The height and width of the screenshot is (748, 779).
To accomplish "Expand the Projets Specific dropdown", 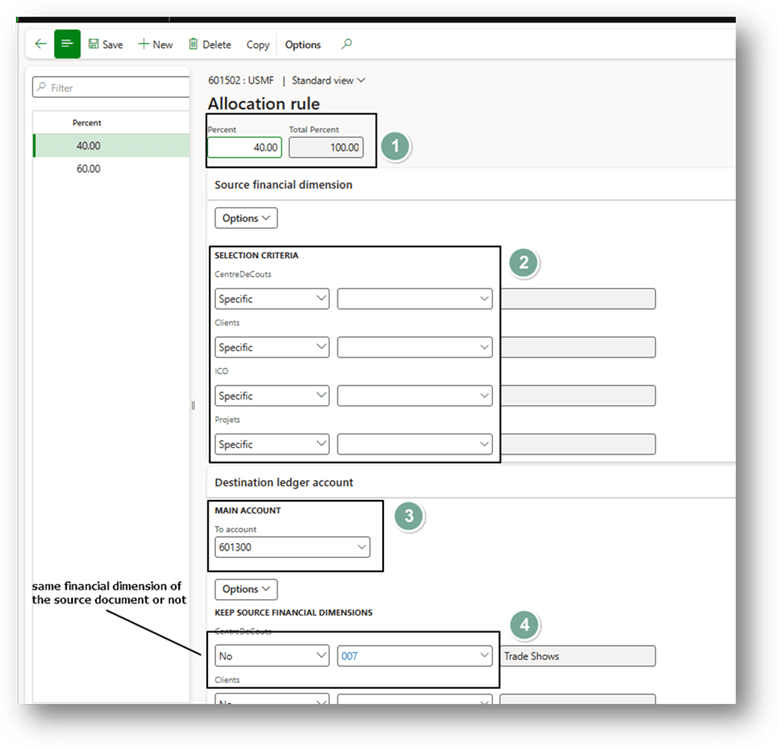I will click(272, 444).
